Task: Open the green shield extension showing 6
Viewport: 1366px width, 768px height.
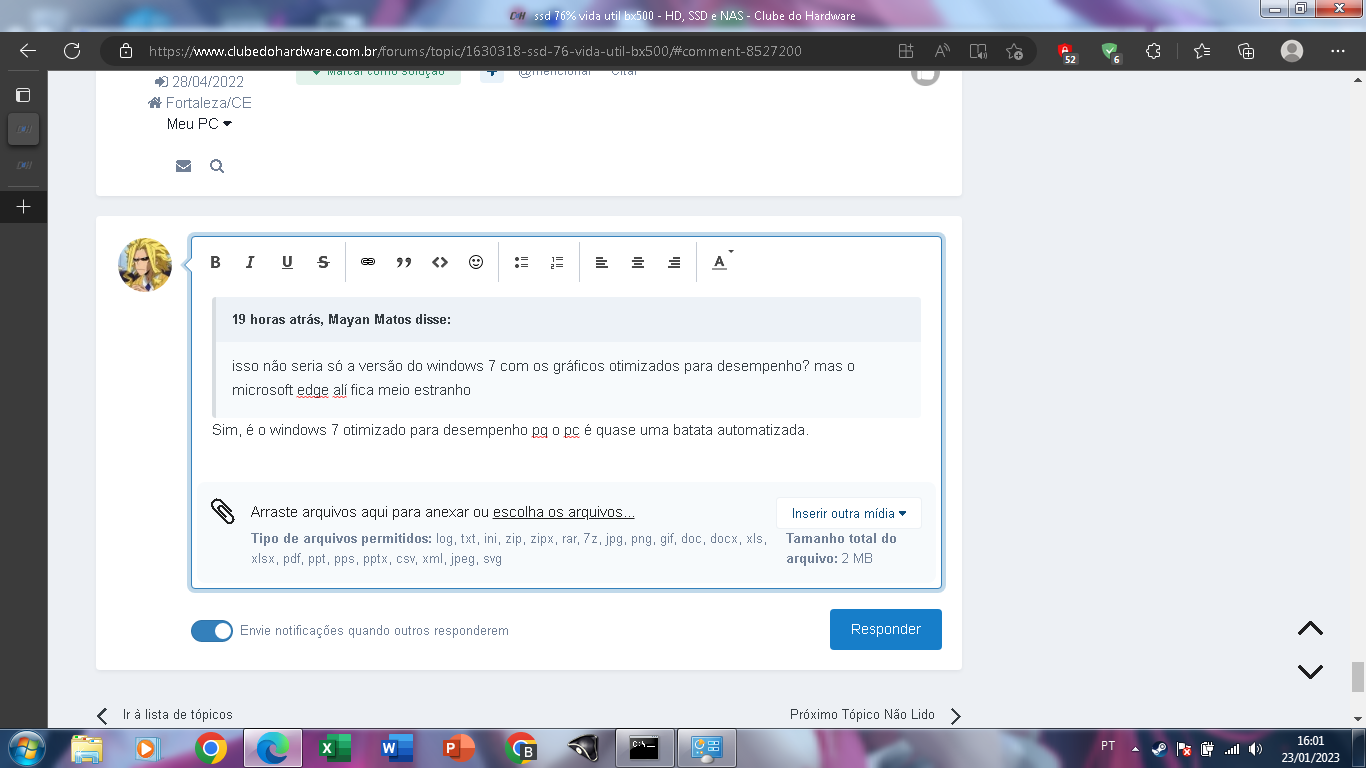Action: 1110,52
